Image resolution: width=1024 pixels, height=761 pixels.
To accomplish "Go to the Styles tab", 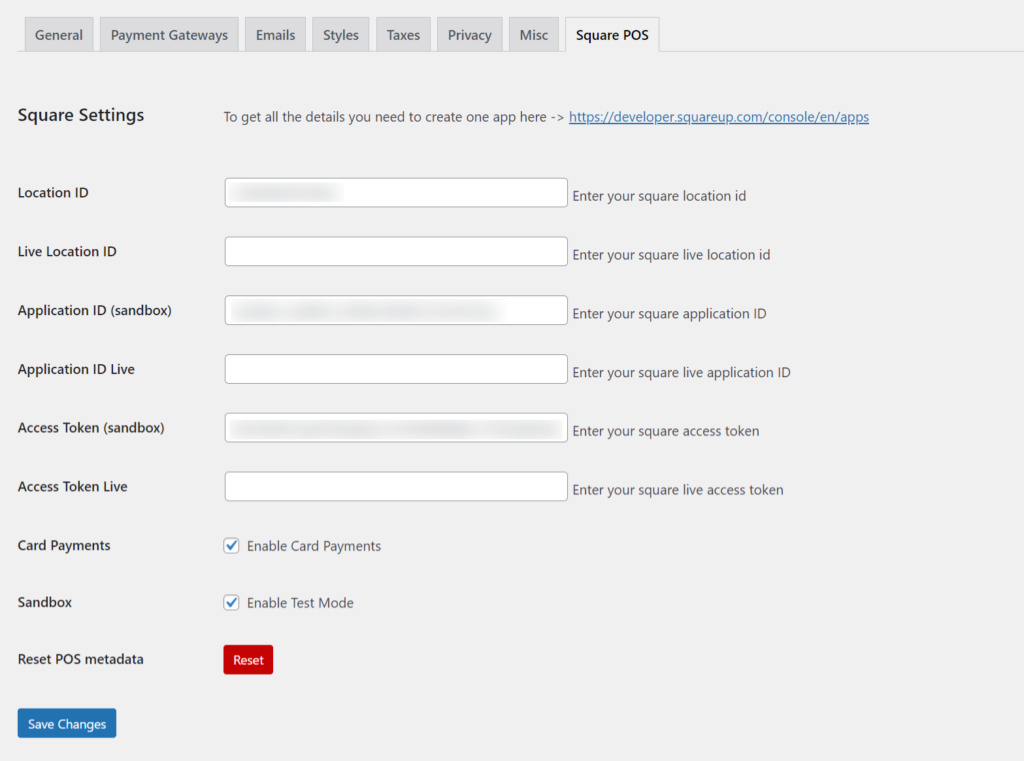I will pyautogui.click(x=340, y=35).
